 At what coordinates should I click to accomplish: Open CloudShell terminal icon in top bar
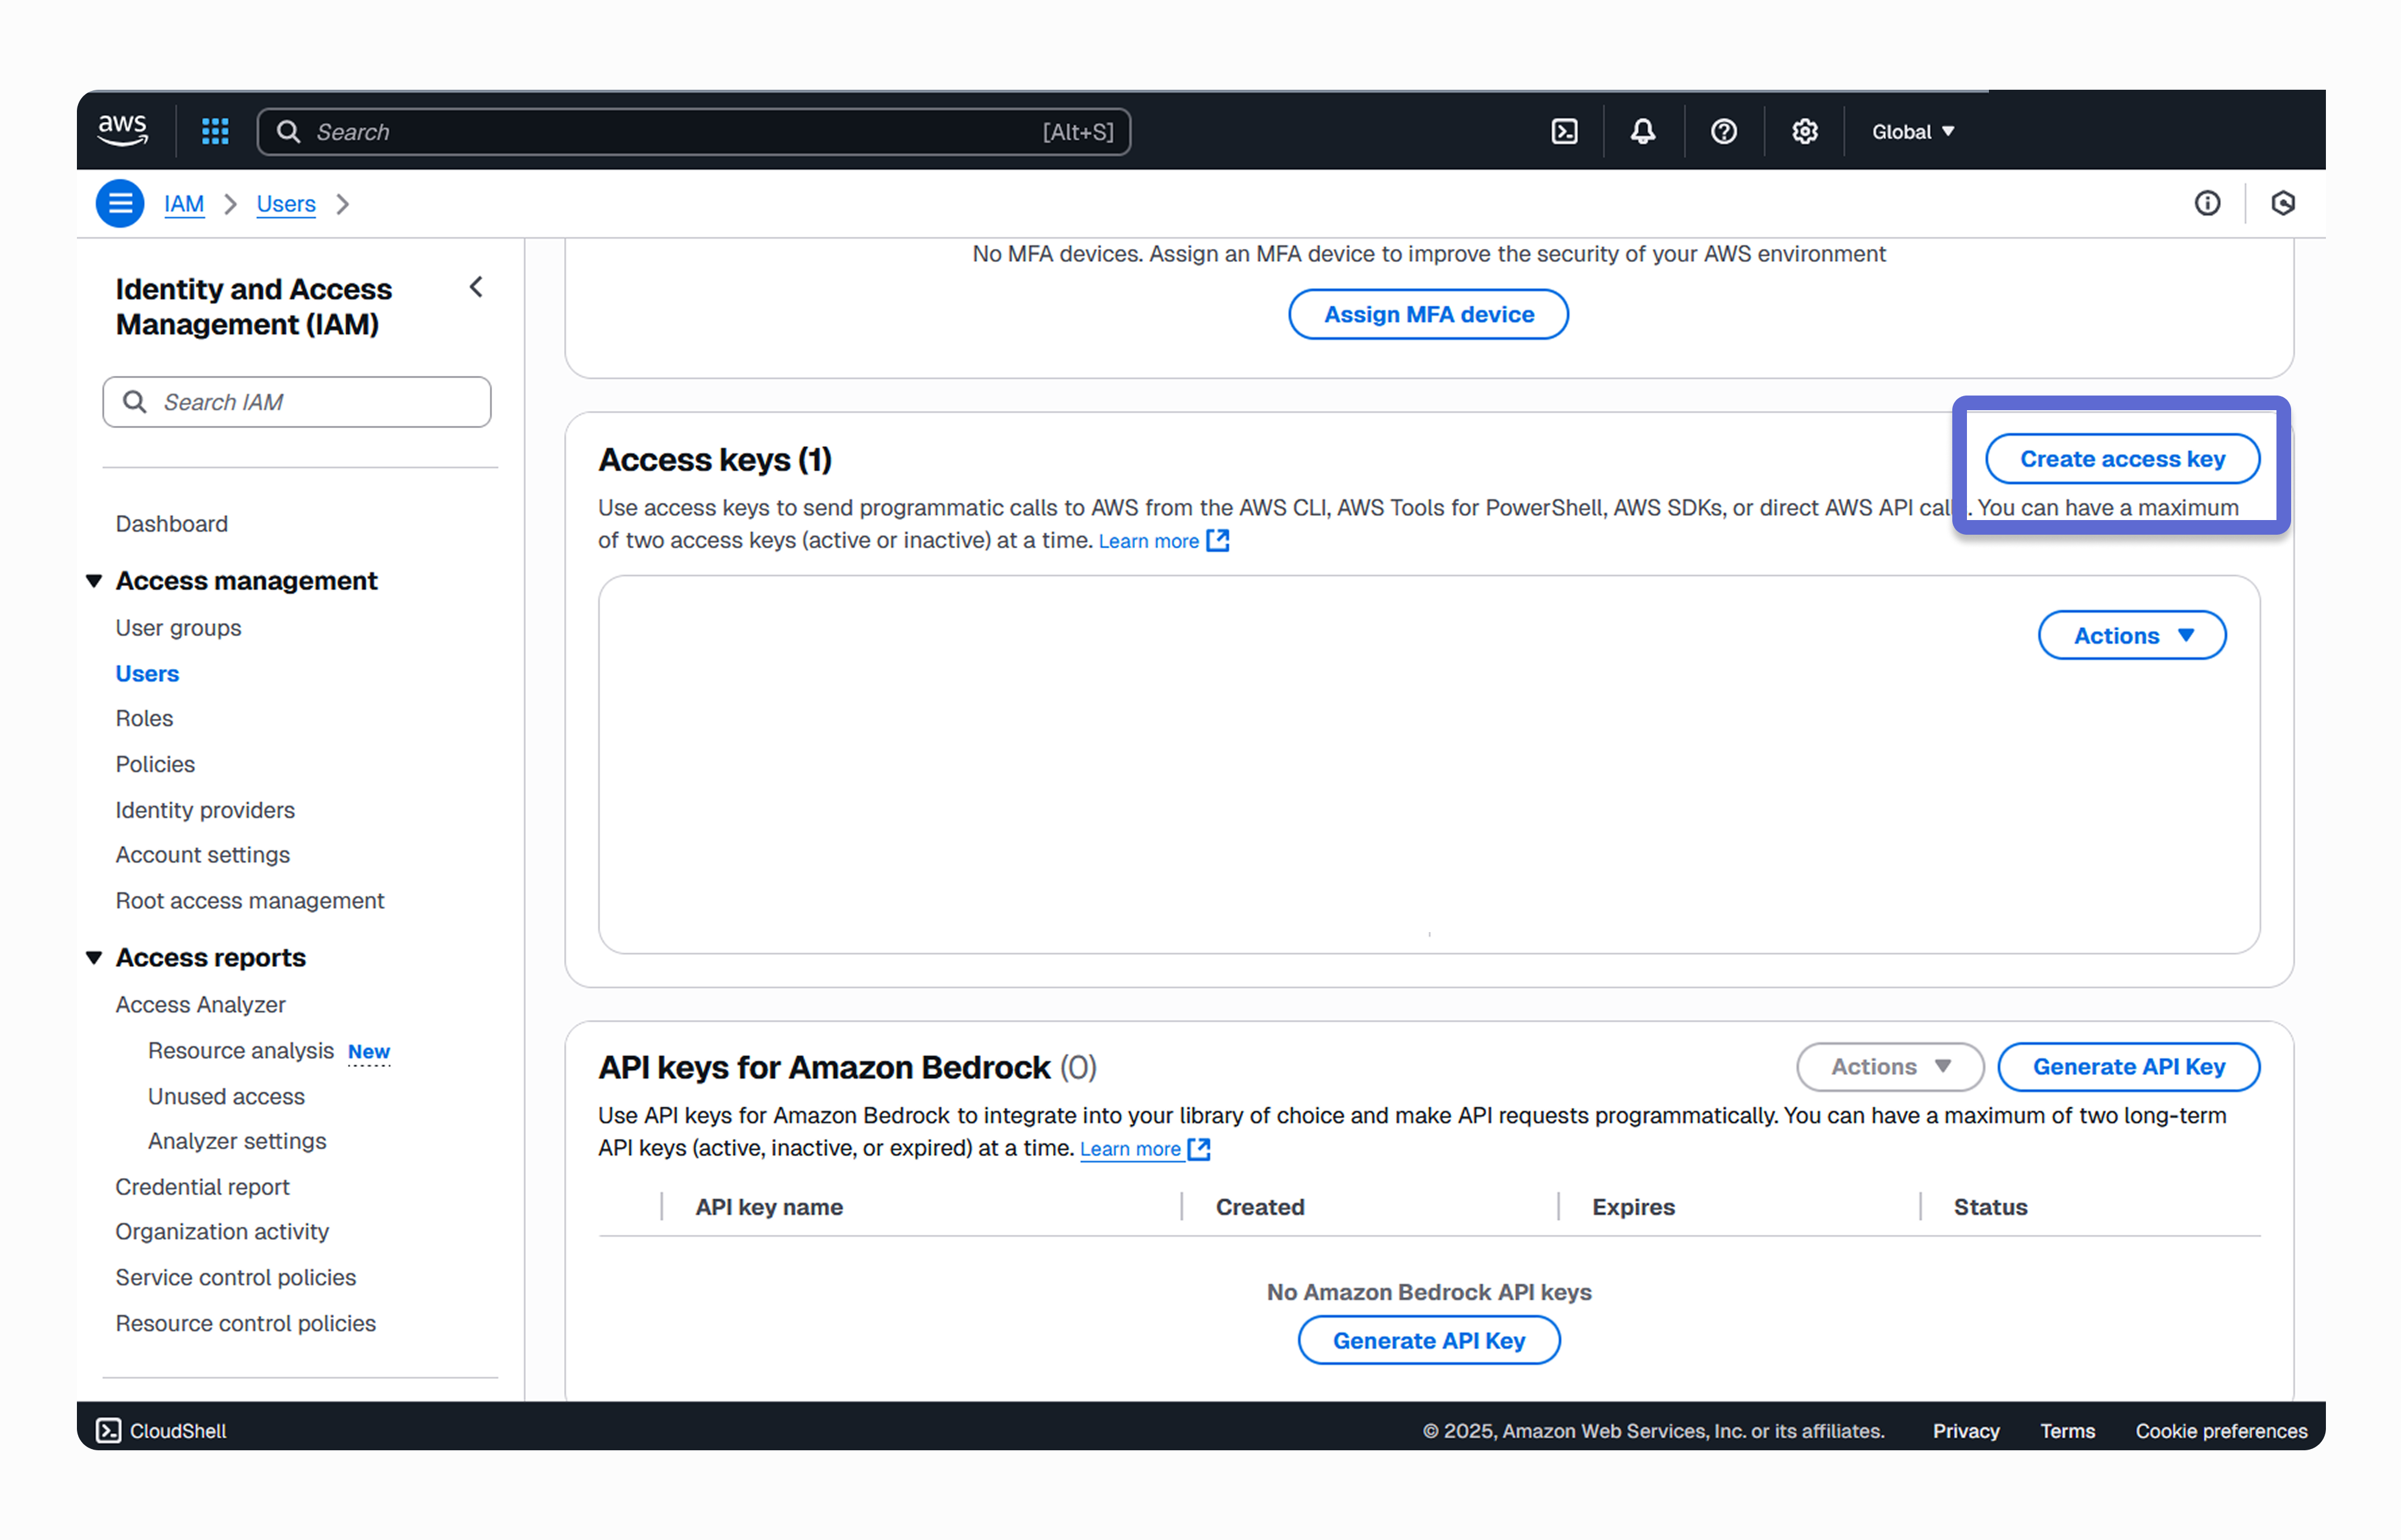click(1564, 131)
